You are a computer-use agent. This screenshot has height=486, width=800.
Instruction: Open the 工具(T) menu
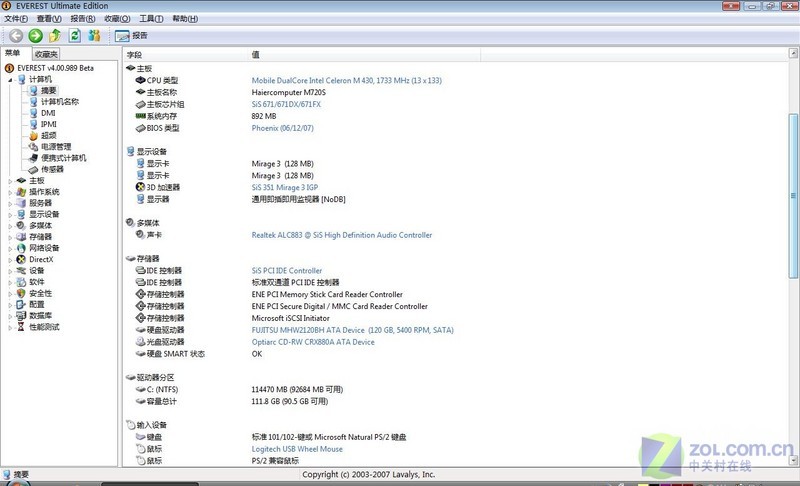click(x=151, y=19)
